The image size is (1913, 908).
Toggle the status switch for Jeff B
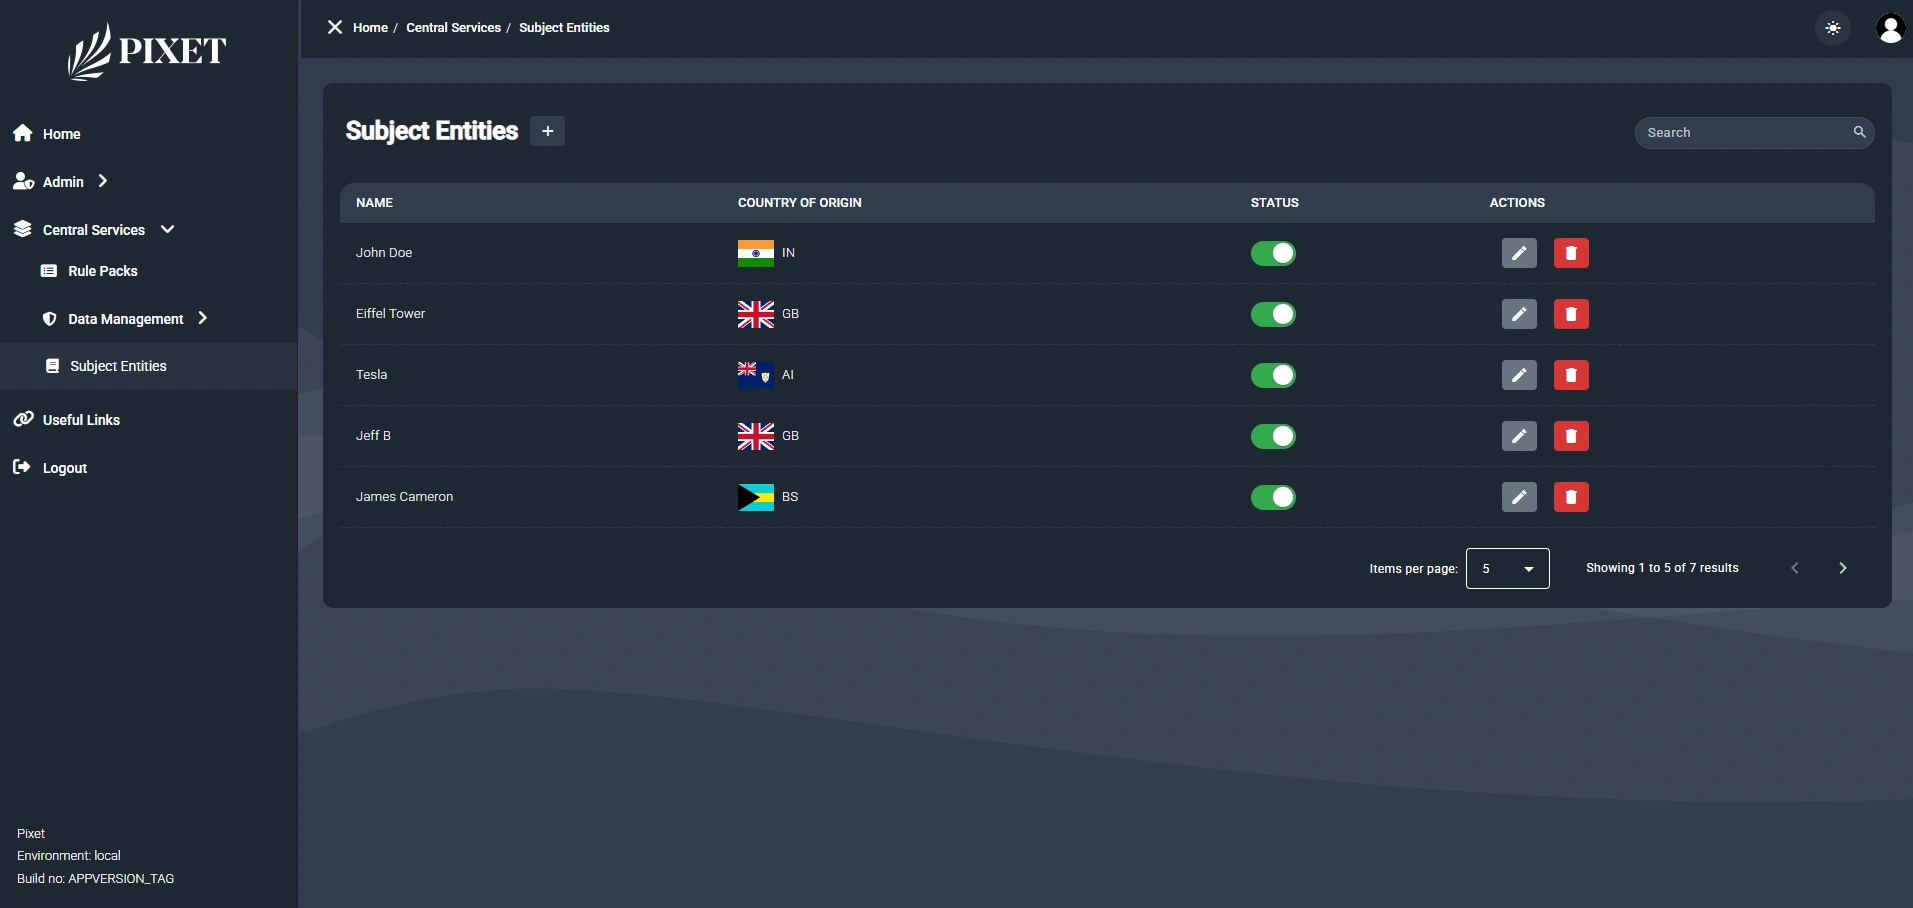pyautogui.click(x=1273, y=436)
